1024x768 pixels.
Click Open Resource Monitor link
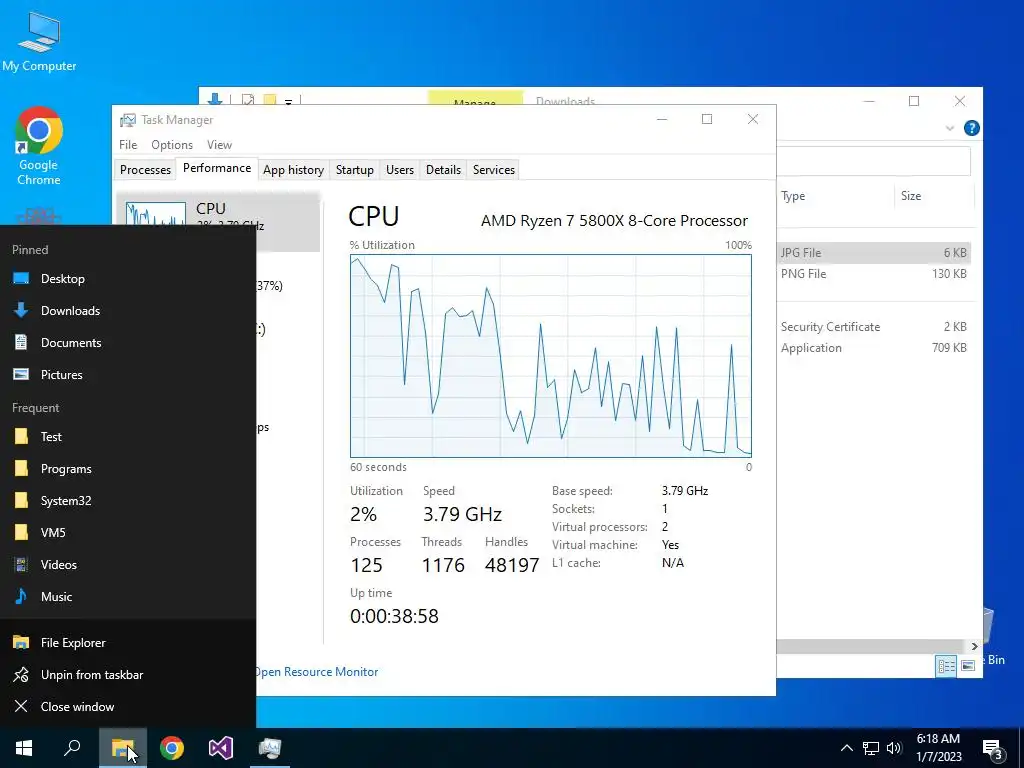pyautogui.click(x=316, y=672)
